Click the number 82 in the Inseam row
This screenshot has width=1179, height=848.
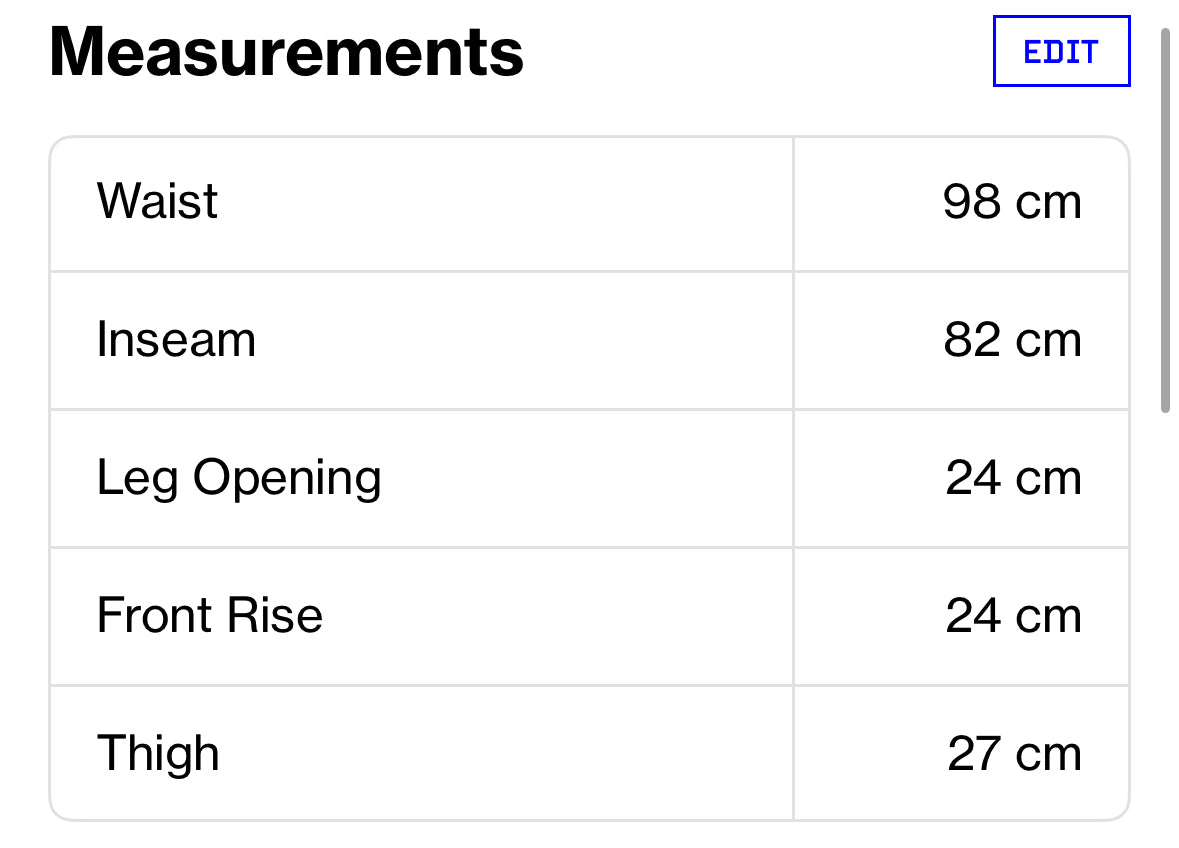click(x=972, y=340)
